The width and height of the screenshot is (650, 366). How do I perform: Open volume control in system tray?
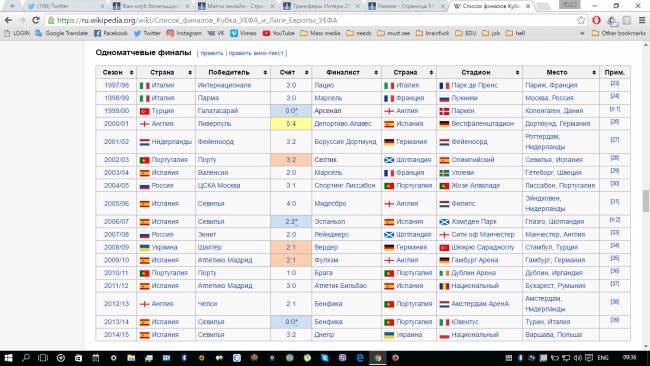(577, 358)
